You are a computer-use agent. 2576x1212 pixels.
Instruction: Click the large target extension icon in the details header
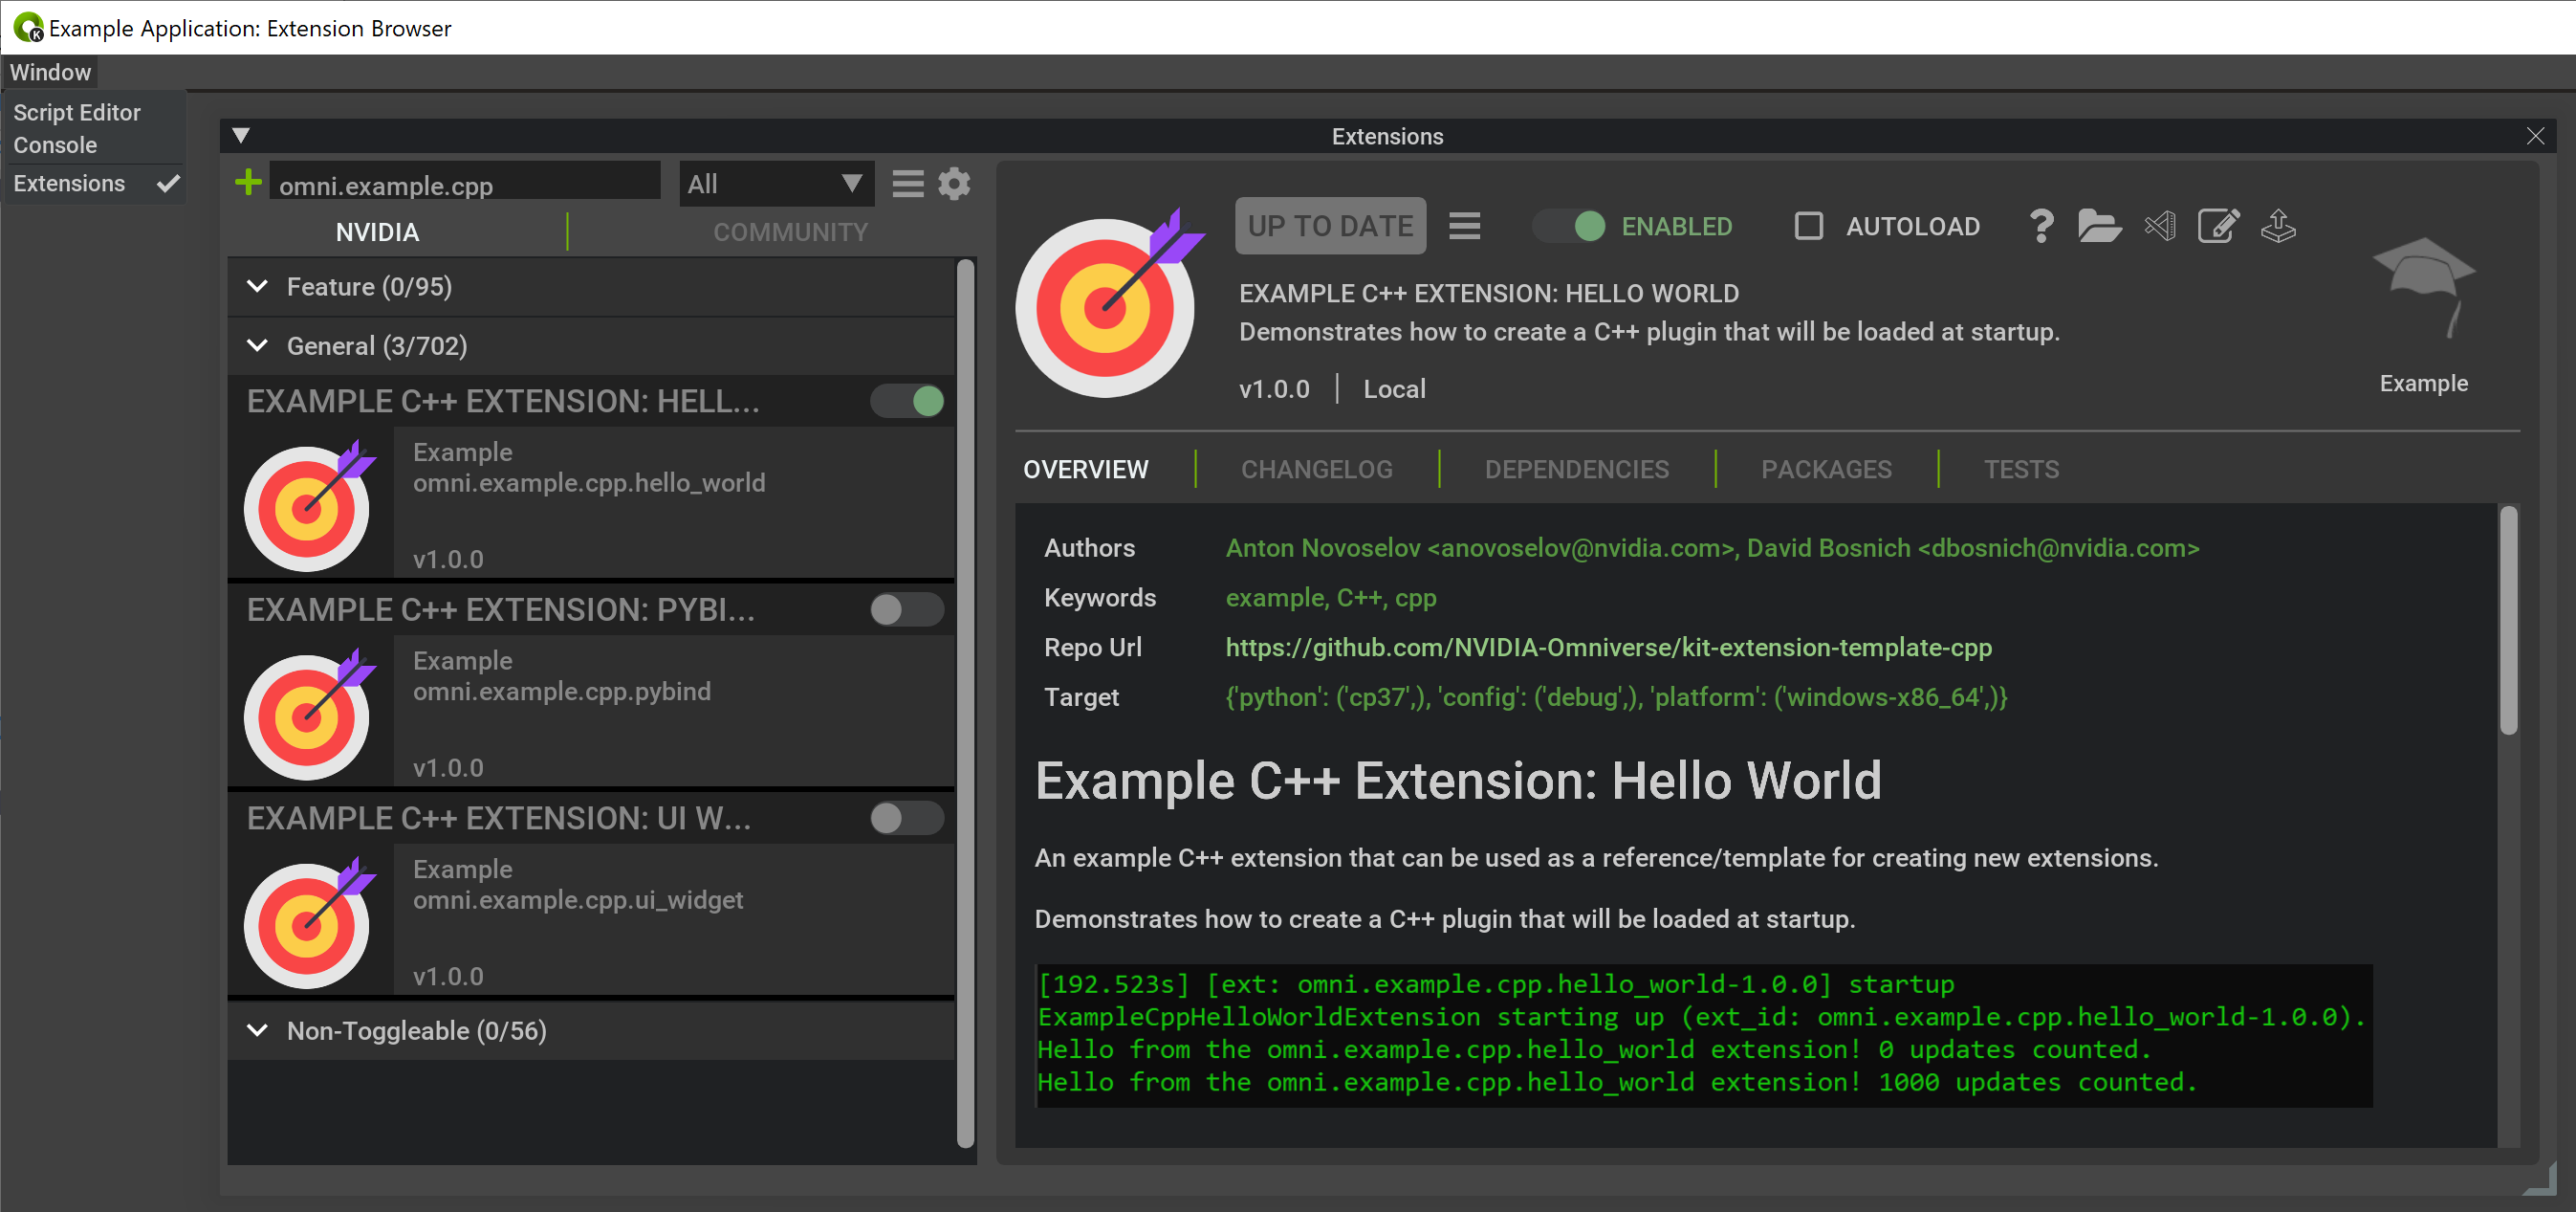tap(1109, 304)
